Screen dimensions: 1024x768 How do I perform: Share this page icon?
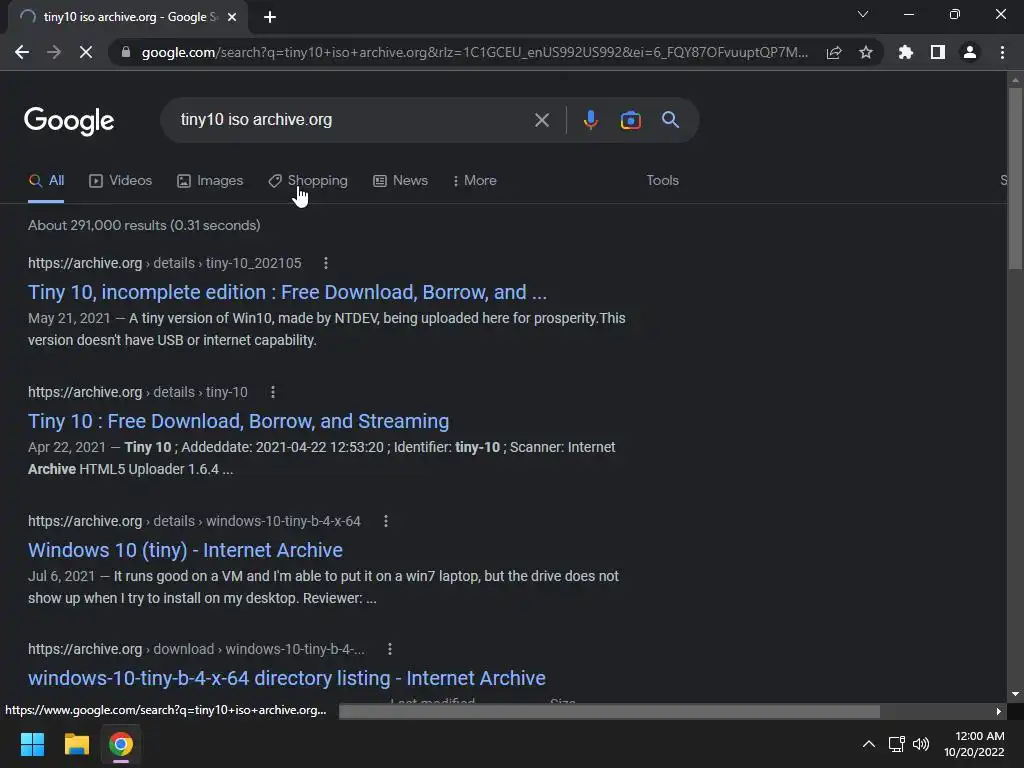point(834,52)
